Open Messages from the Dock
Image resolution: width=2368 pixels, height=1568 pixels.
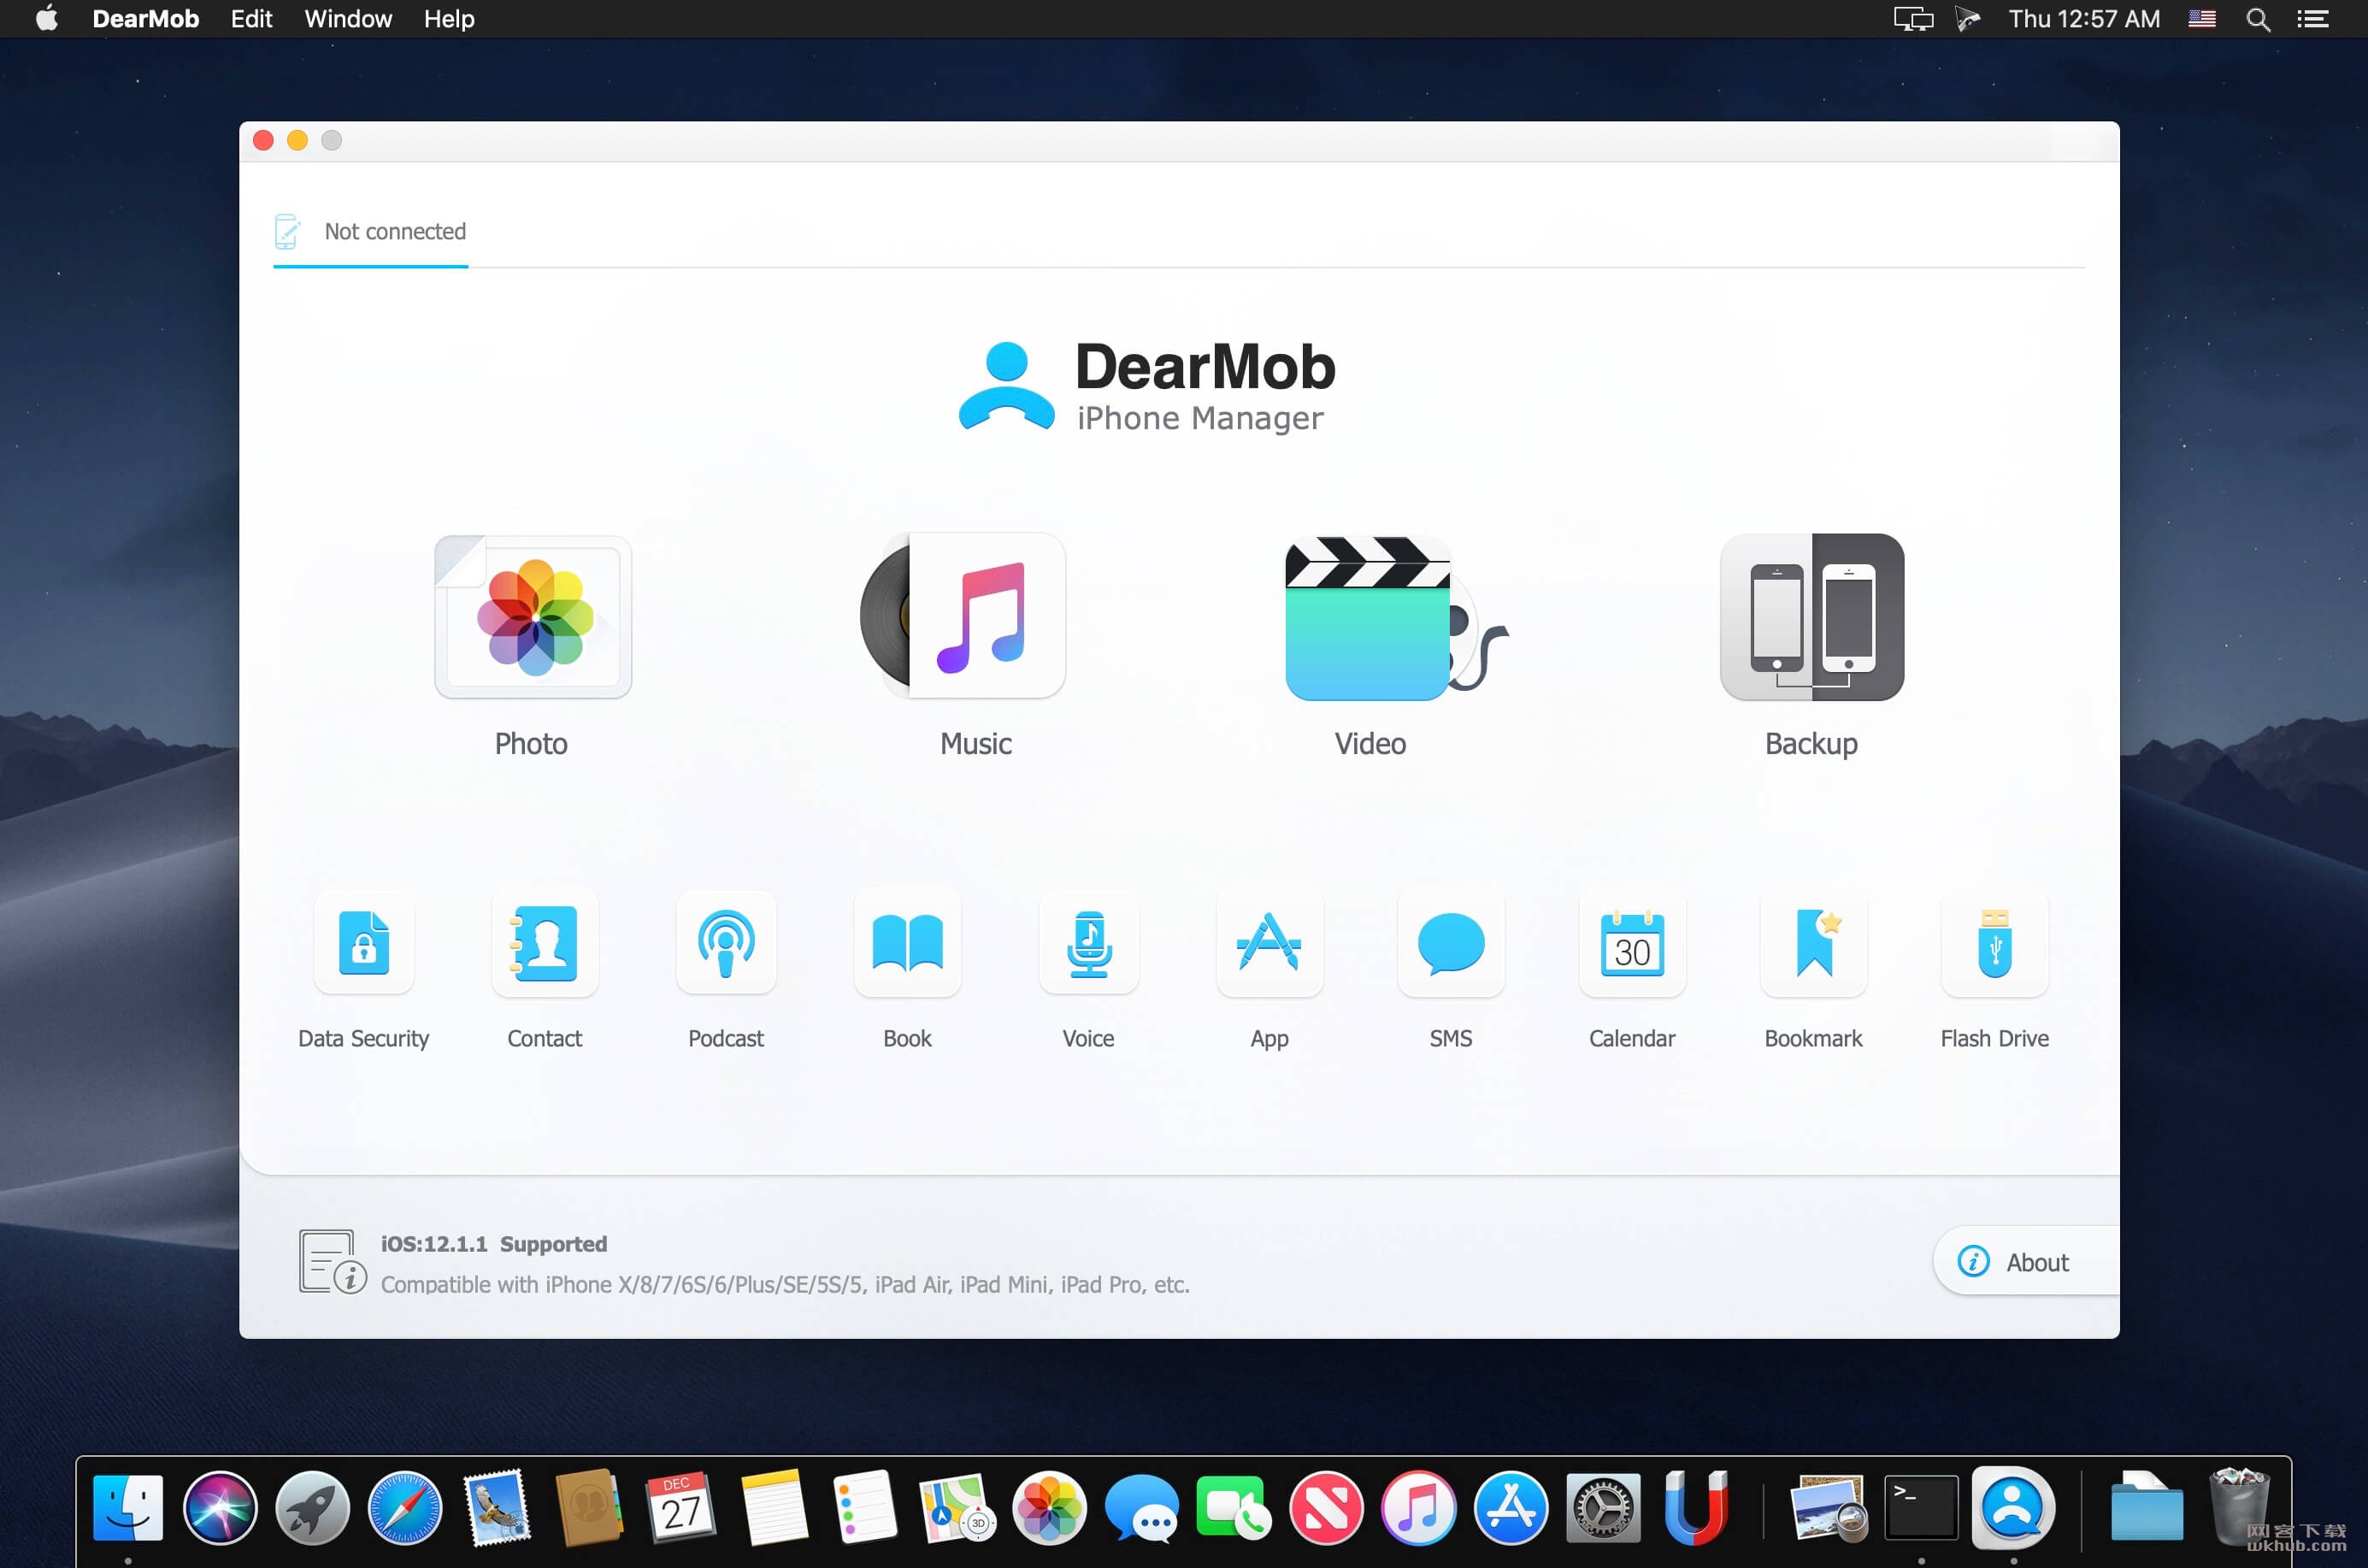tap(1141, 1507)
